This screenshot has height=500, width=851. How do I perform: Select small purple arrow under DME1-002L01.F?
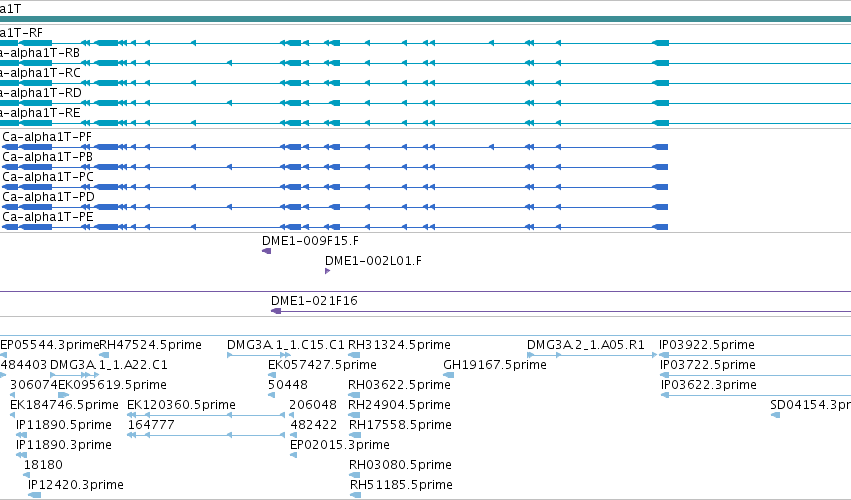[x=327, y=271]
